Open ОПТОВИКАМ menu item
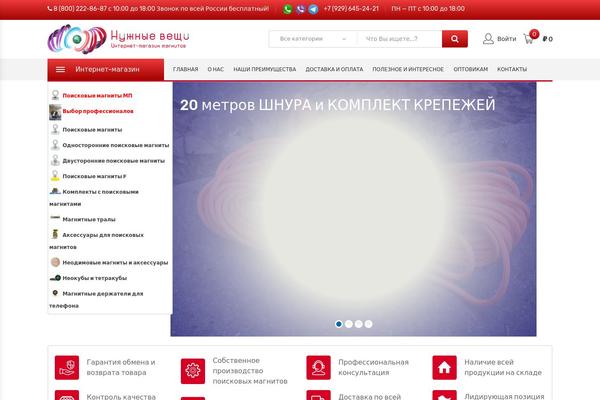 (x=471, y=69)
